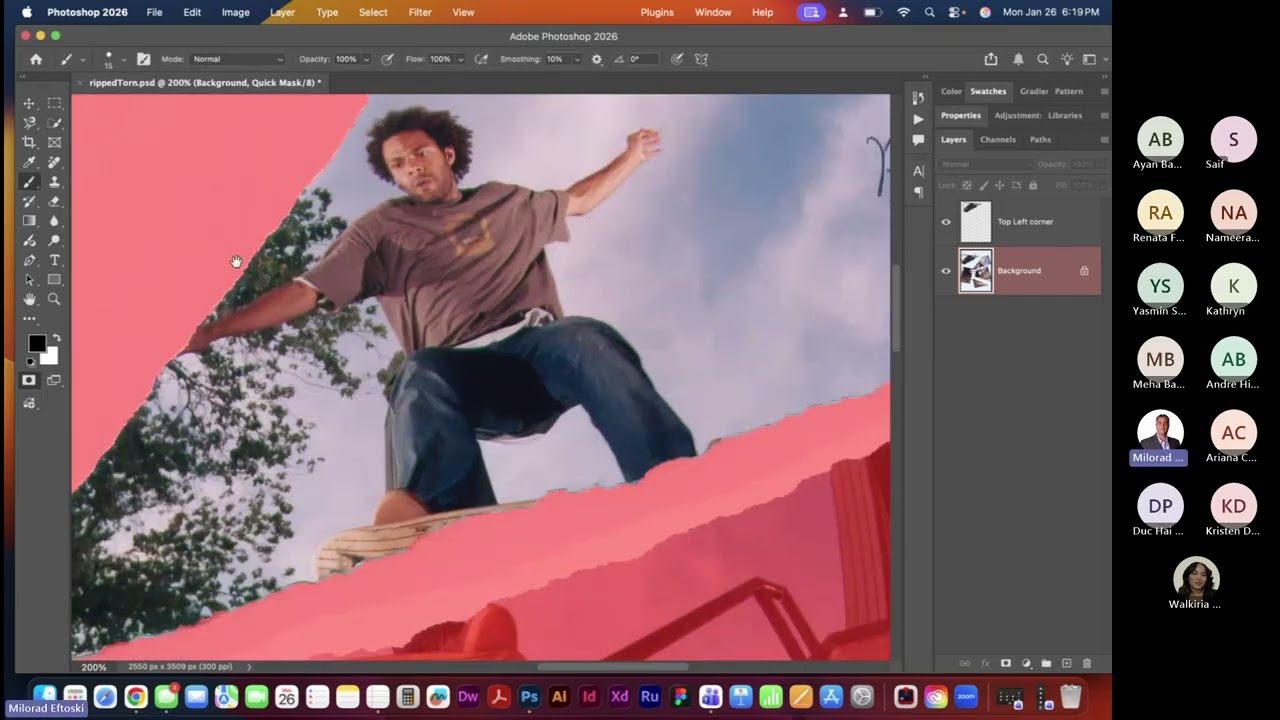Open Photoshop search magnifier in options bar
The image size is (1280, 720).
(1042, 59)
